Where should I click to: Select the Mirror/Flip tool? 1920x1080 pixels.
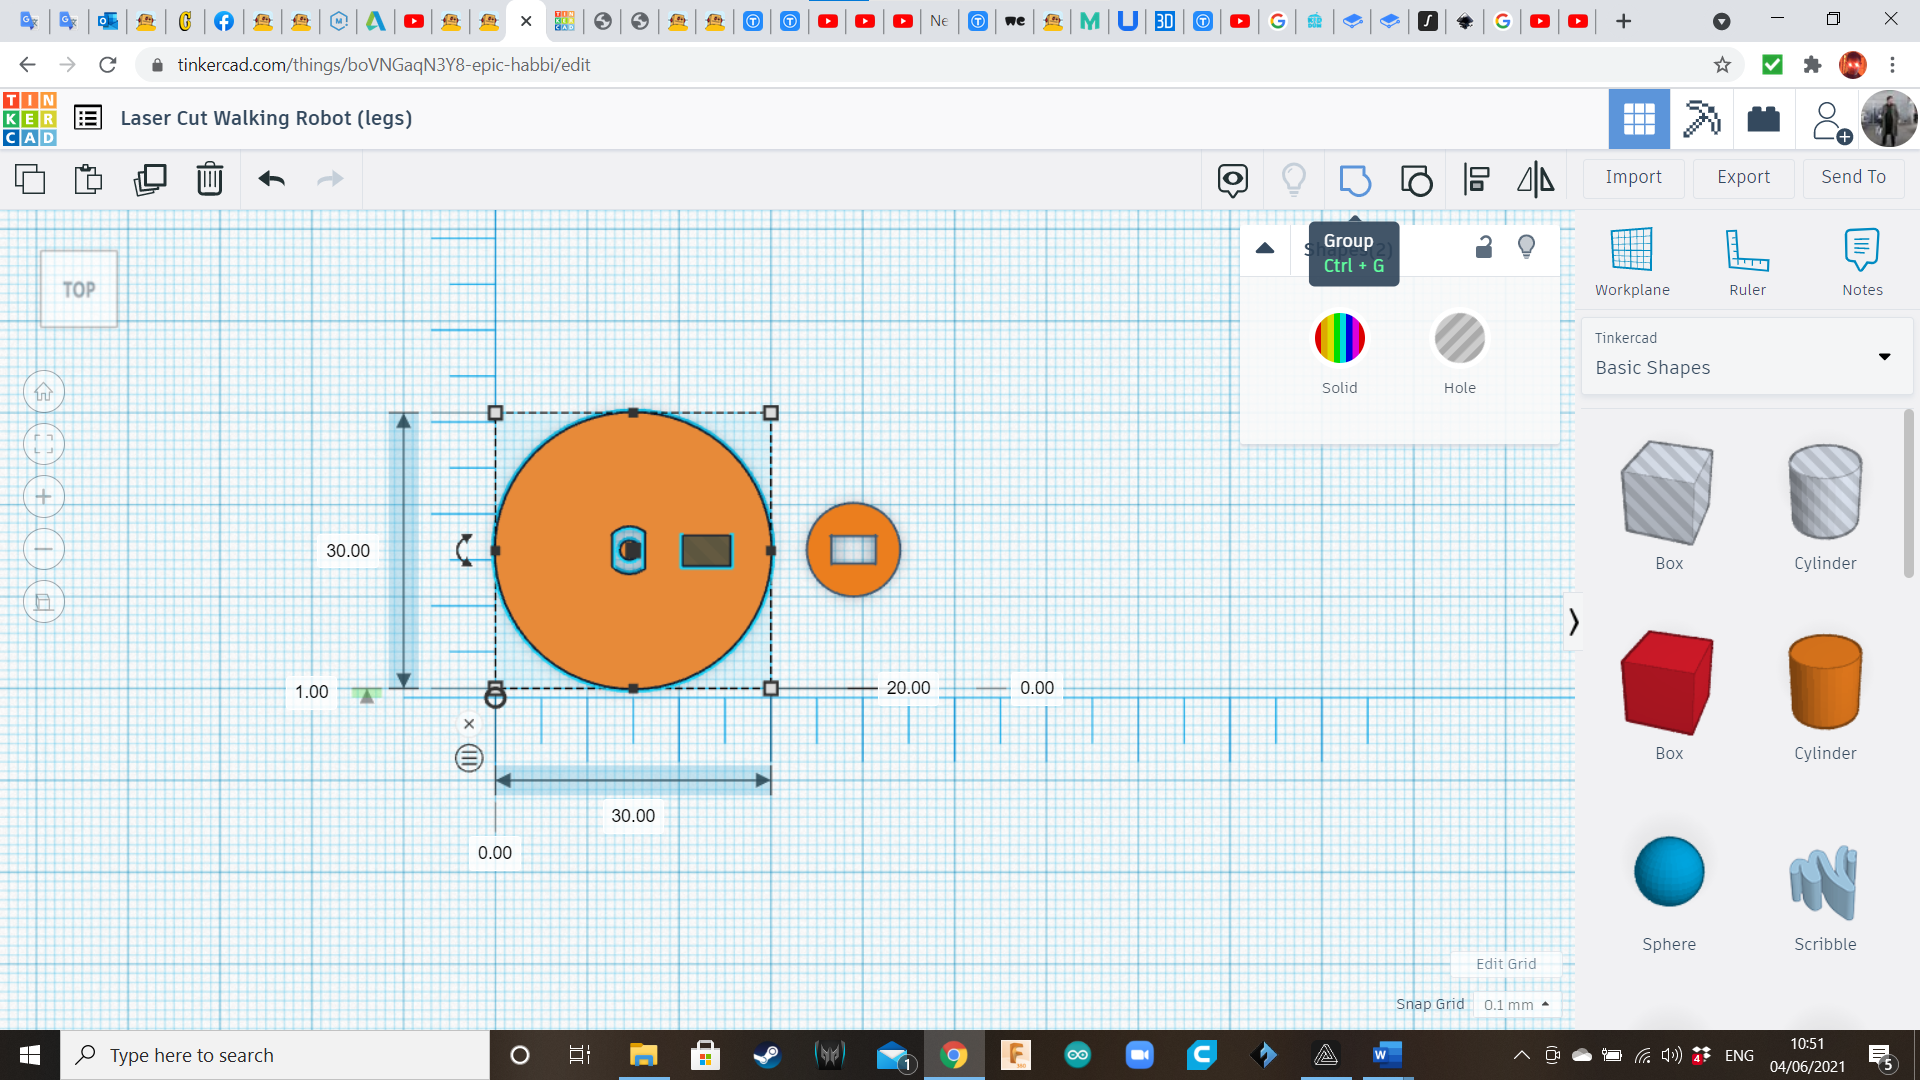[1535, 180]
